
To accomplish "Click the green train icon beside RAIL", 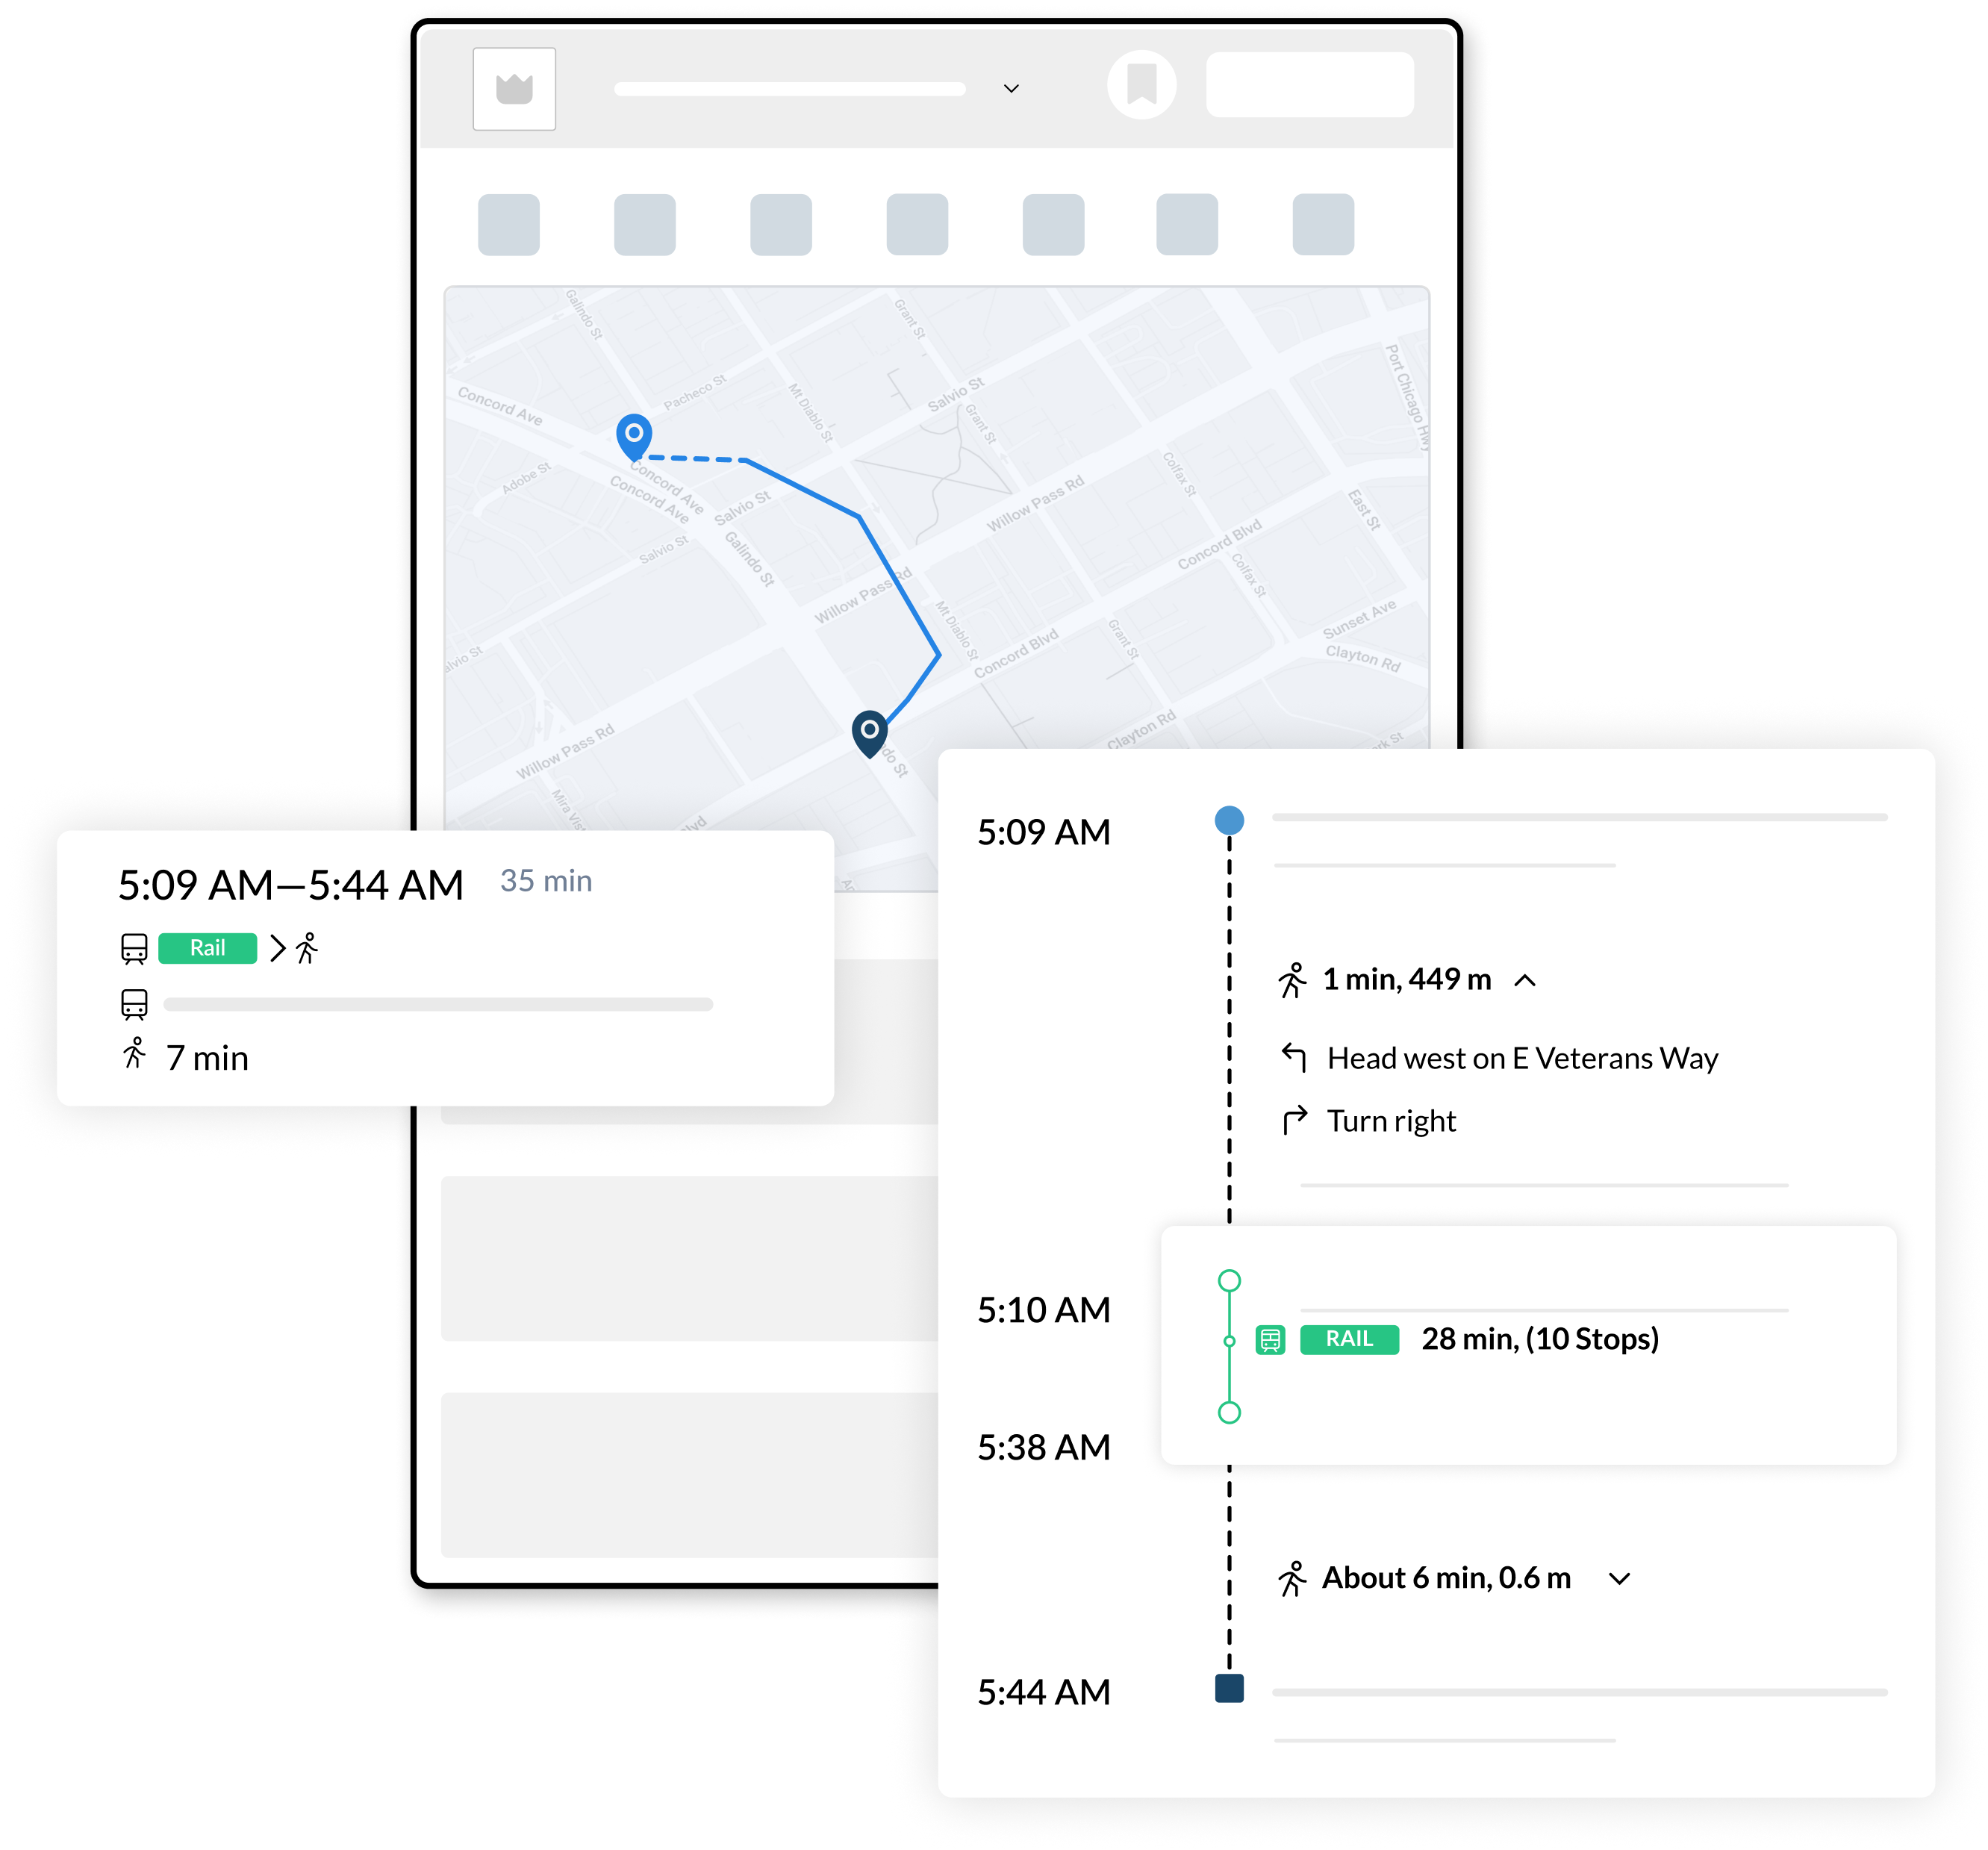I will pos(1270,1339).
